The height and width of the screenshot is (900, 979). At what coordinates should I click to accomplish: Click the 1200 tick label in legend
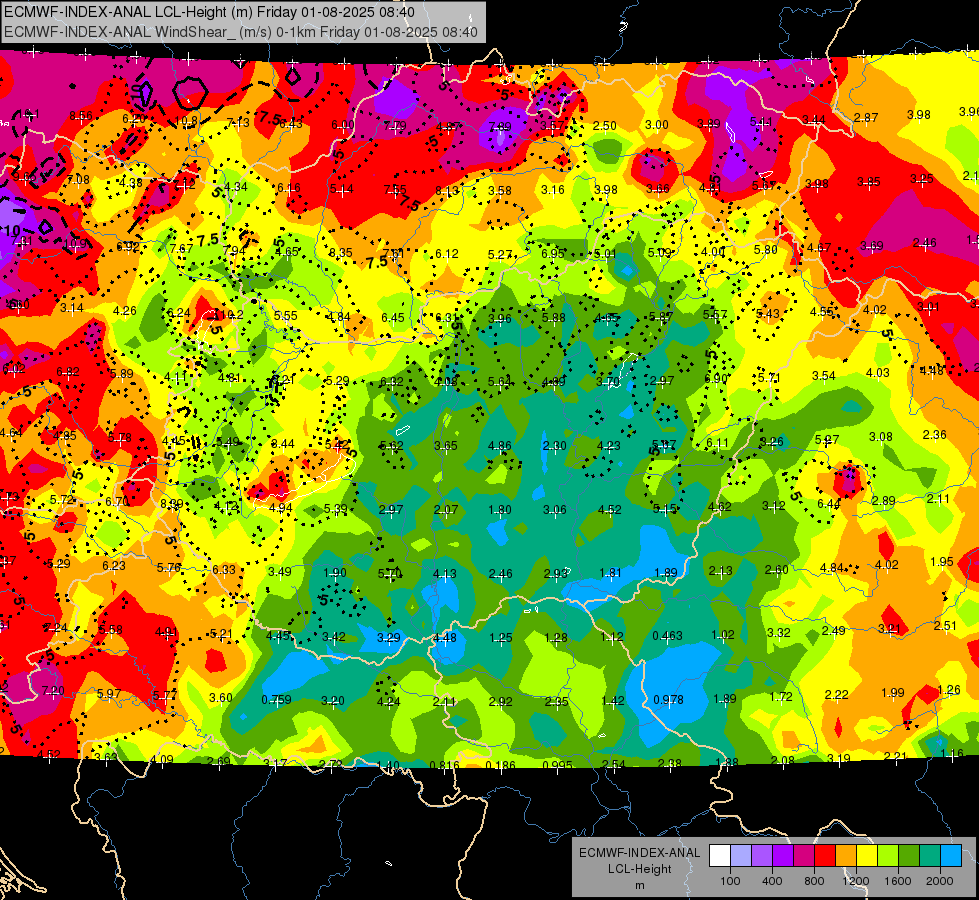point(855,881)
